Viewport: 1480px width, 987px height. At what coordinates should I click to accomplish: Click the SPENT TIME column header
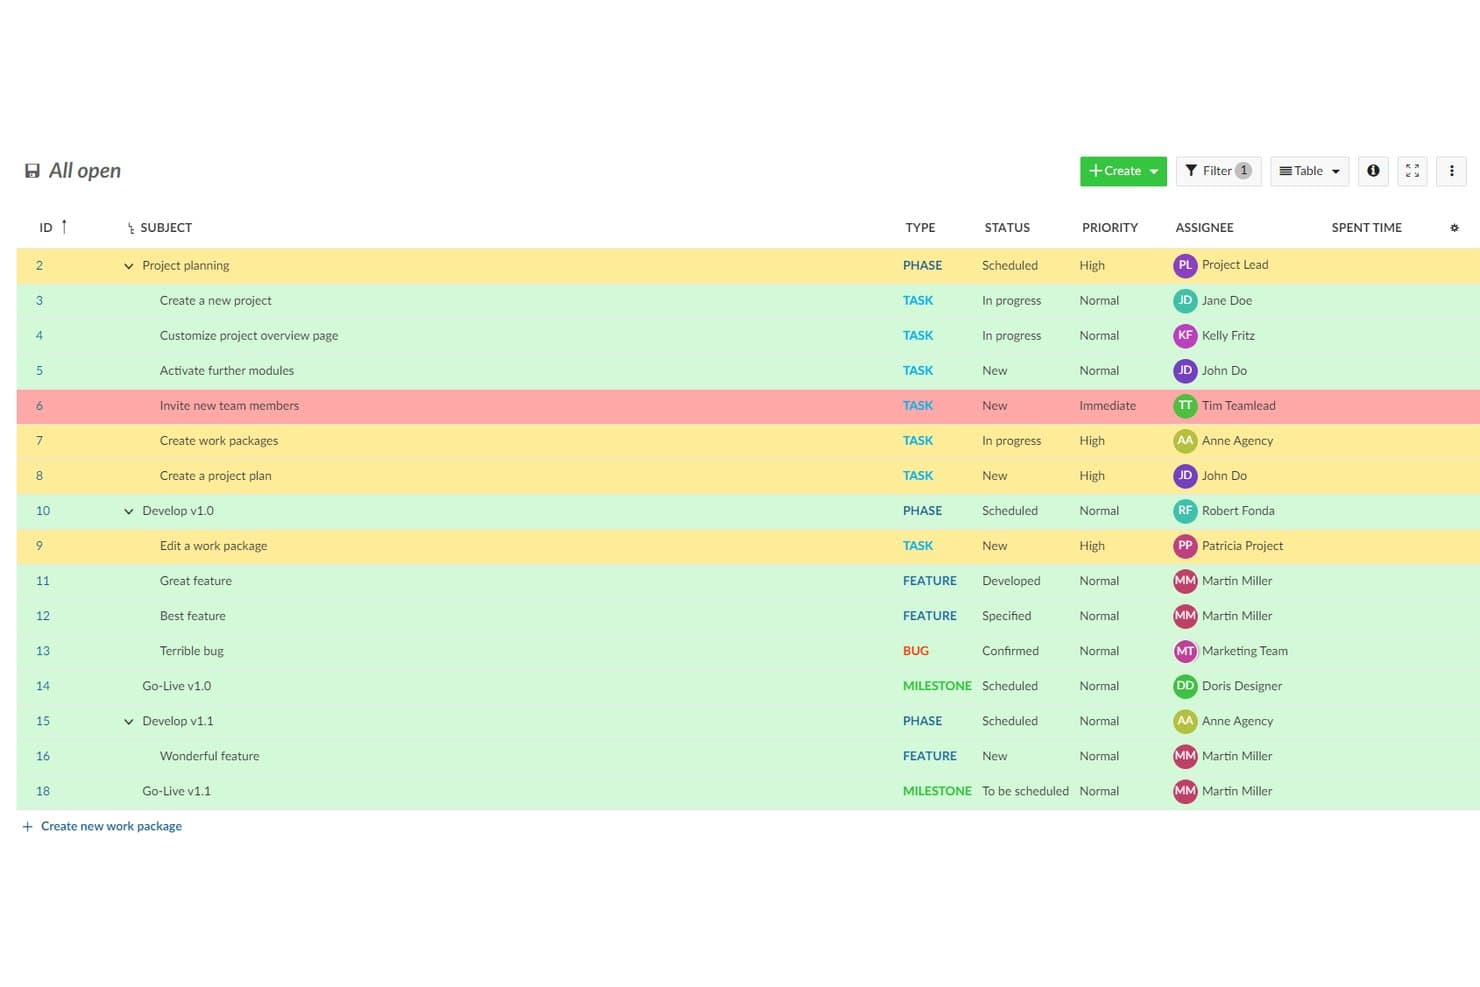tap(1366, 228)
